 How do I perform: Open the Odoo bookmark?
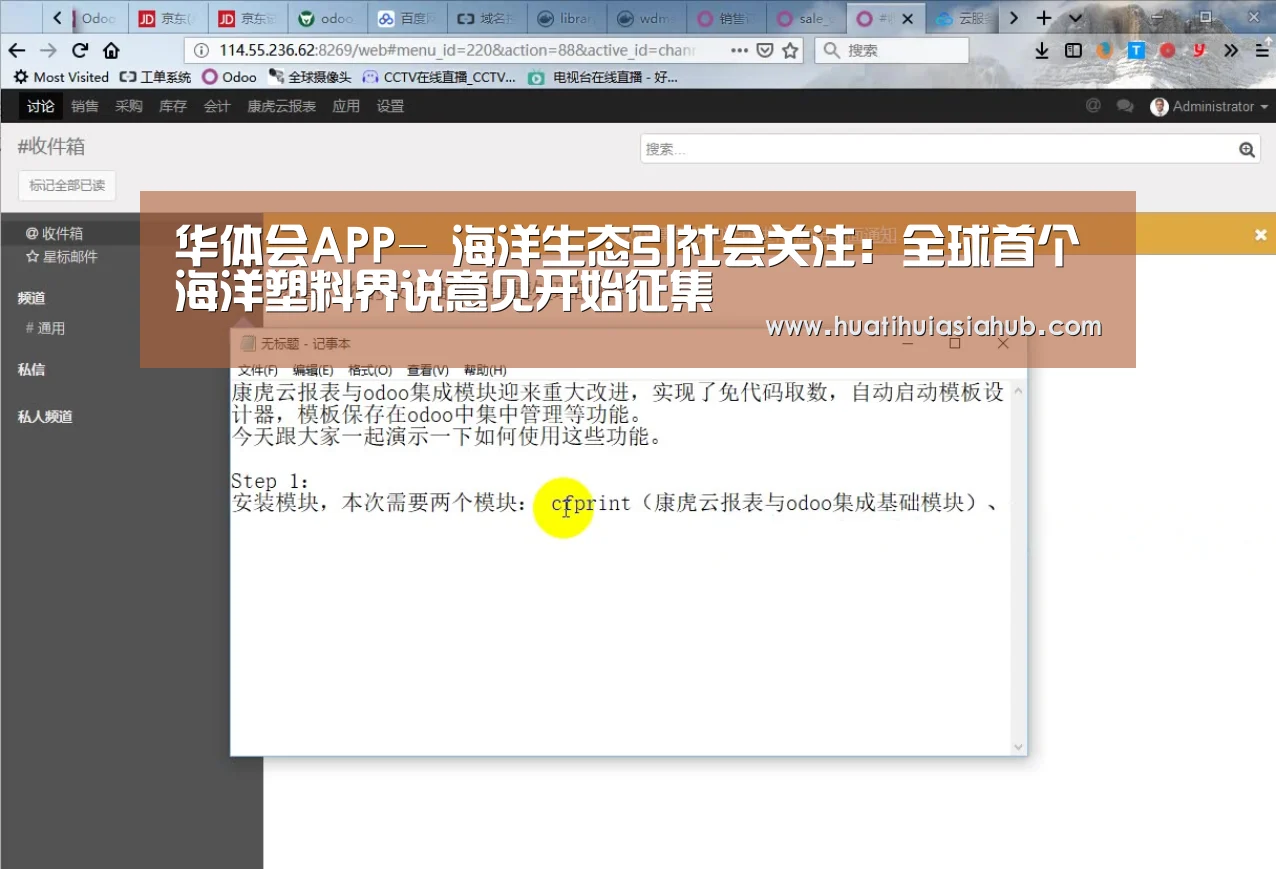(229, 77)
